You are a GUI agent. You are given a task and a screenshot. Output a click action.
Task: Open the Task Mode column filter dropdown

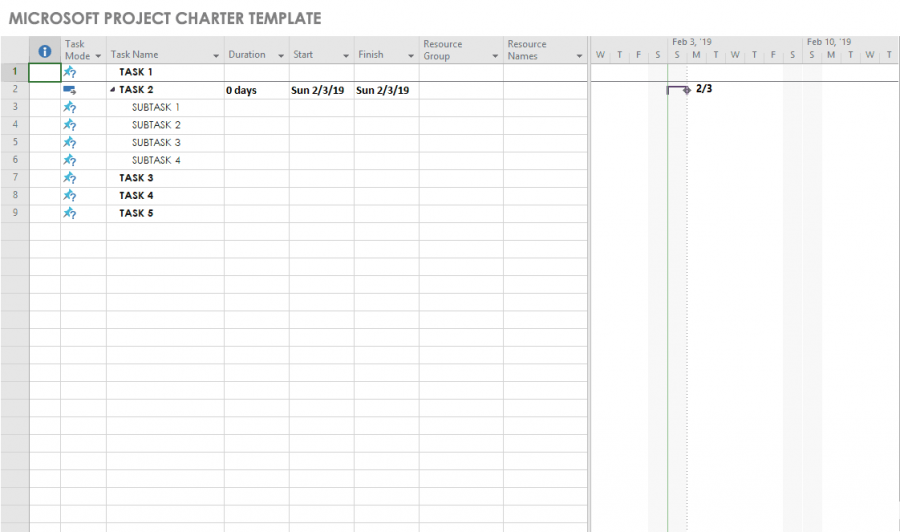98,56
